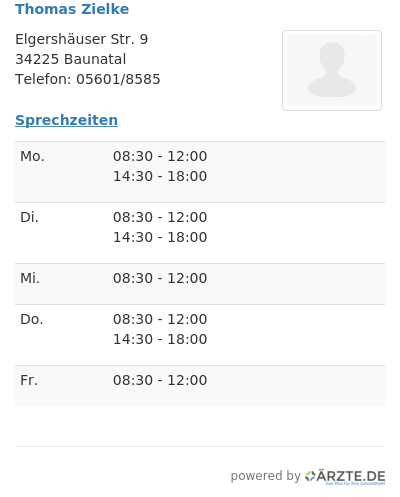
Task: Select the Mi. weekday row label
Action: (x=30, y=278)
